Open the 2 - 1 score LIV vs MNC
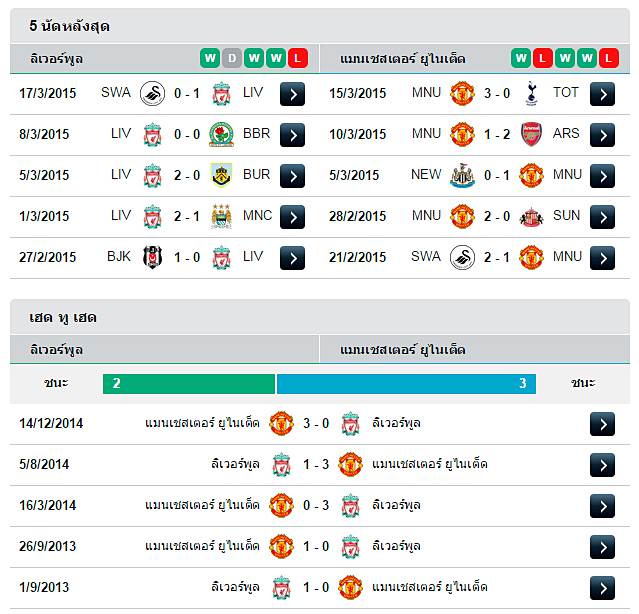 187,216
